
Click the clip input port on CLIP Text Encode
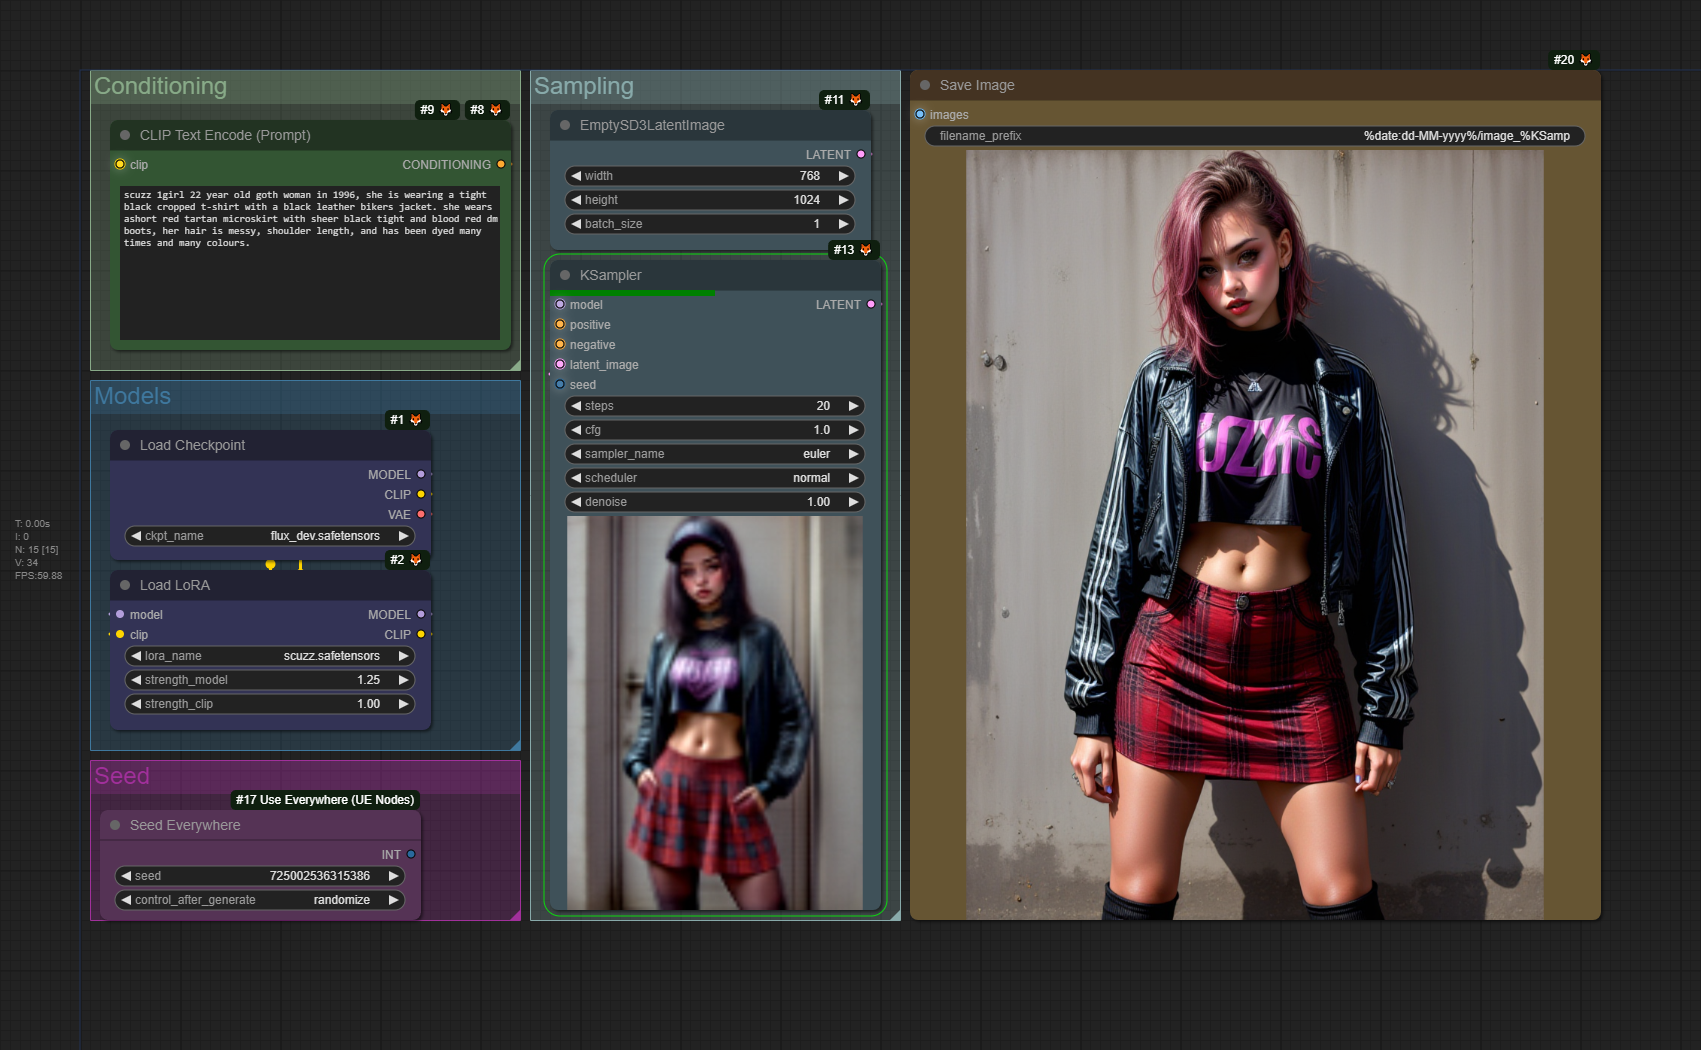[120, 164]
